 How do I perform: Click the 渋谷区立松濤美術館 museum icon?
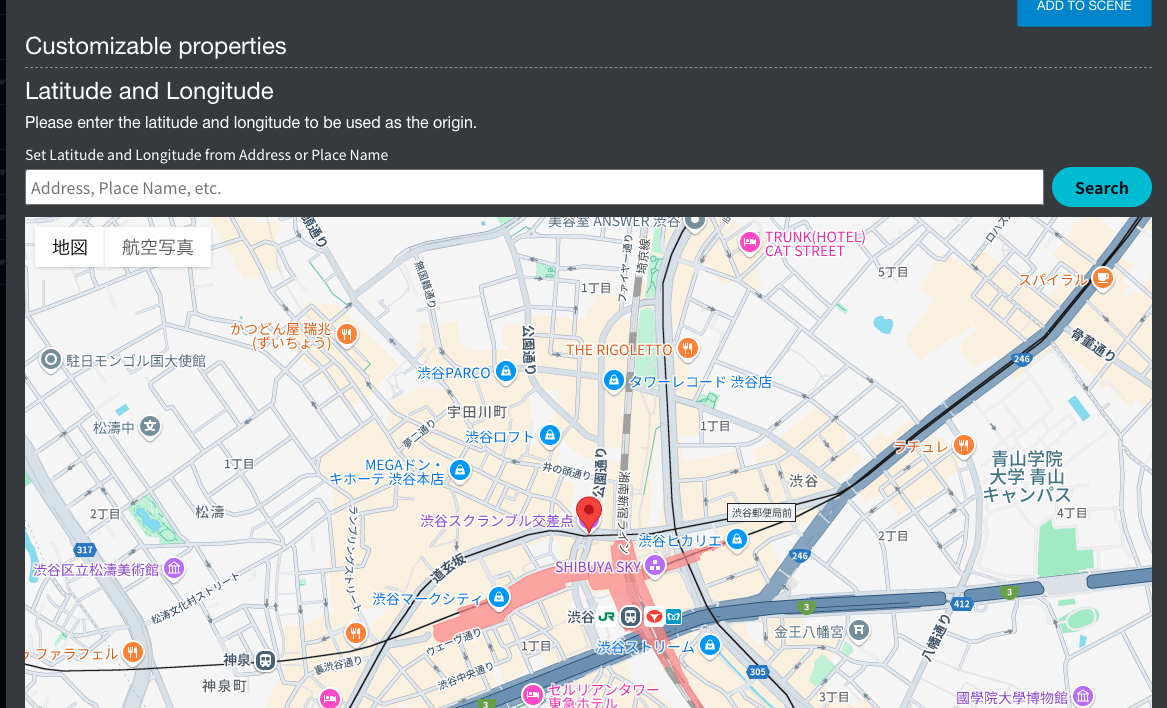174,569
